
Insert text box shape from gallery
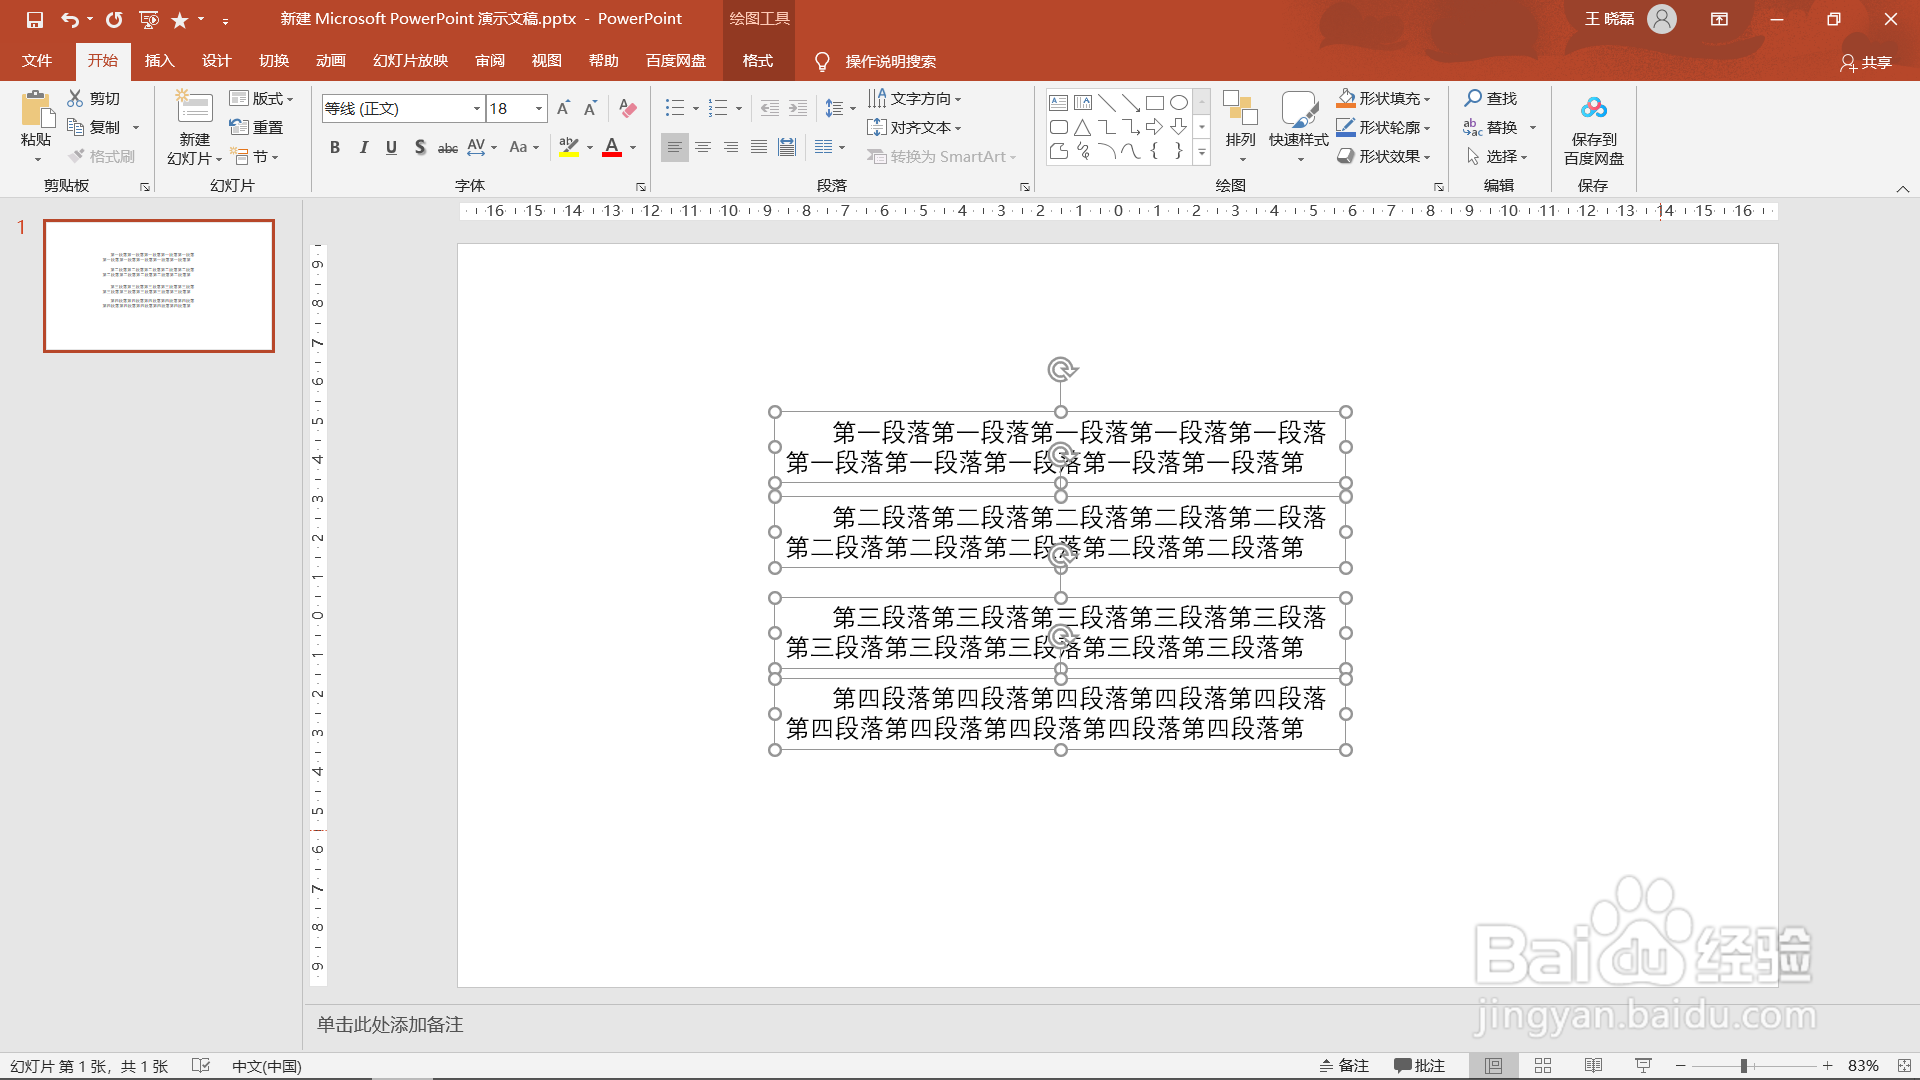click(x=1058, y=102)
